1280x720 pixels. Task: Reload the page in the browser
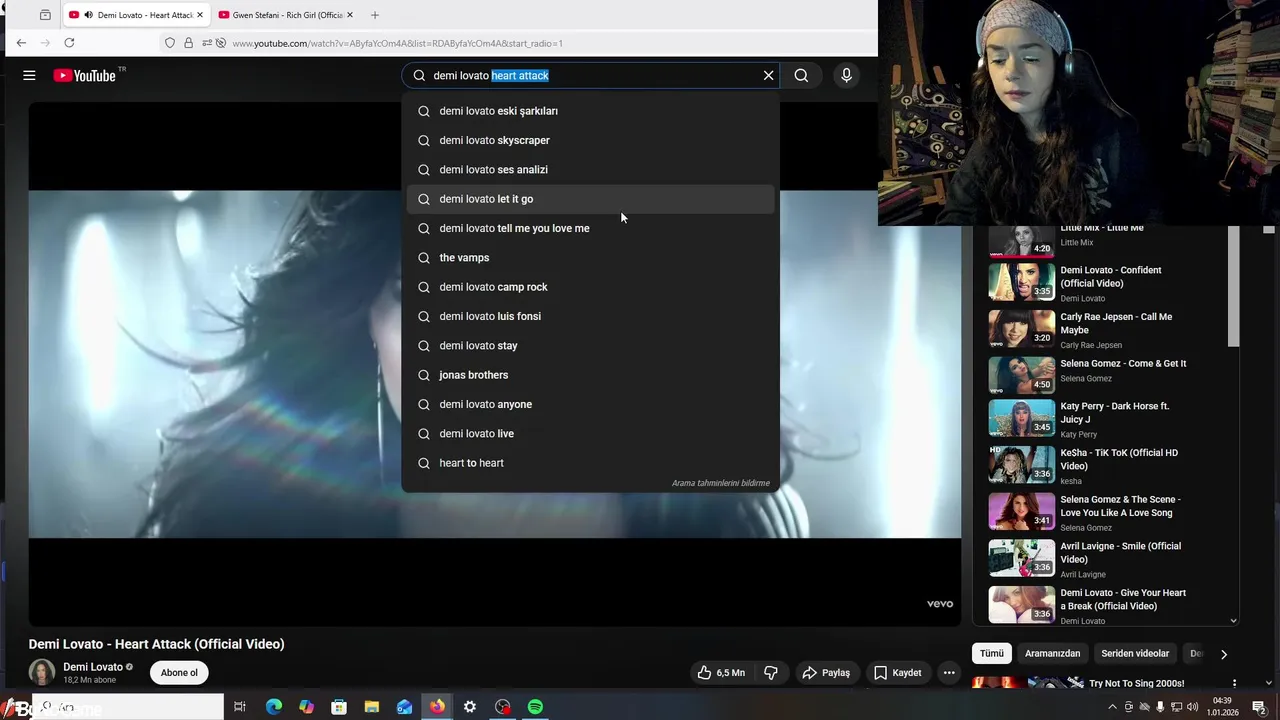click(x=69, y=43)
